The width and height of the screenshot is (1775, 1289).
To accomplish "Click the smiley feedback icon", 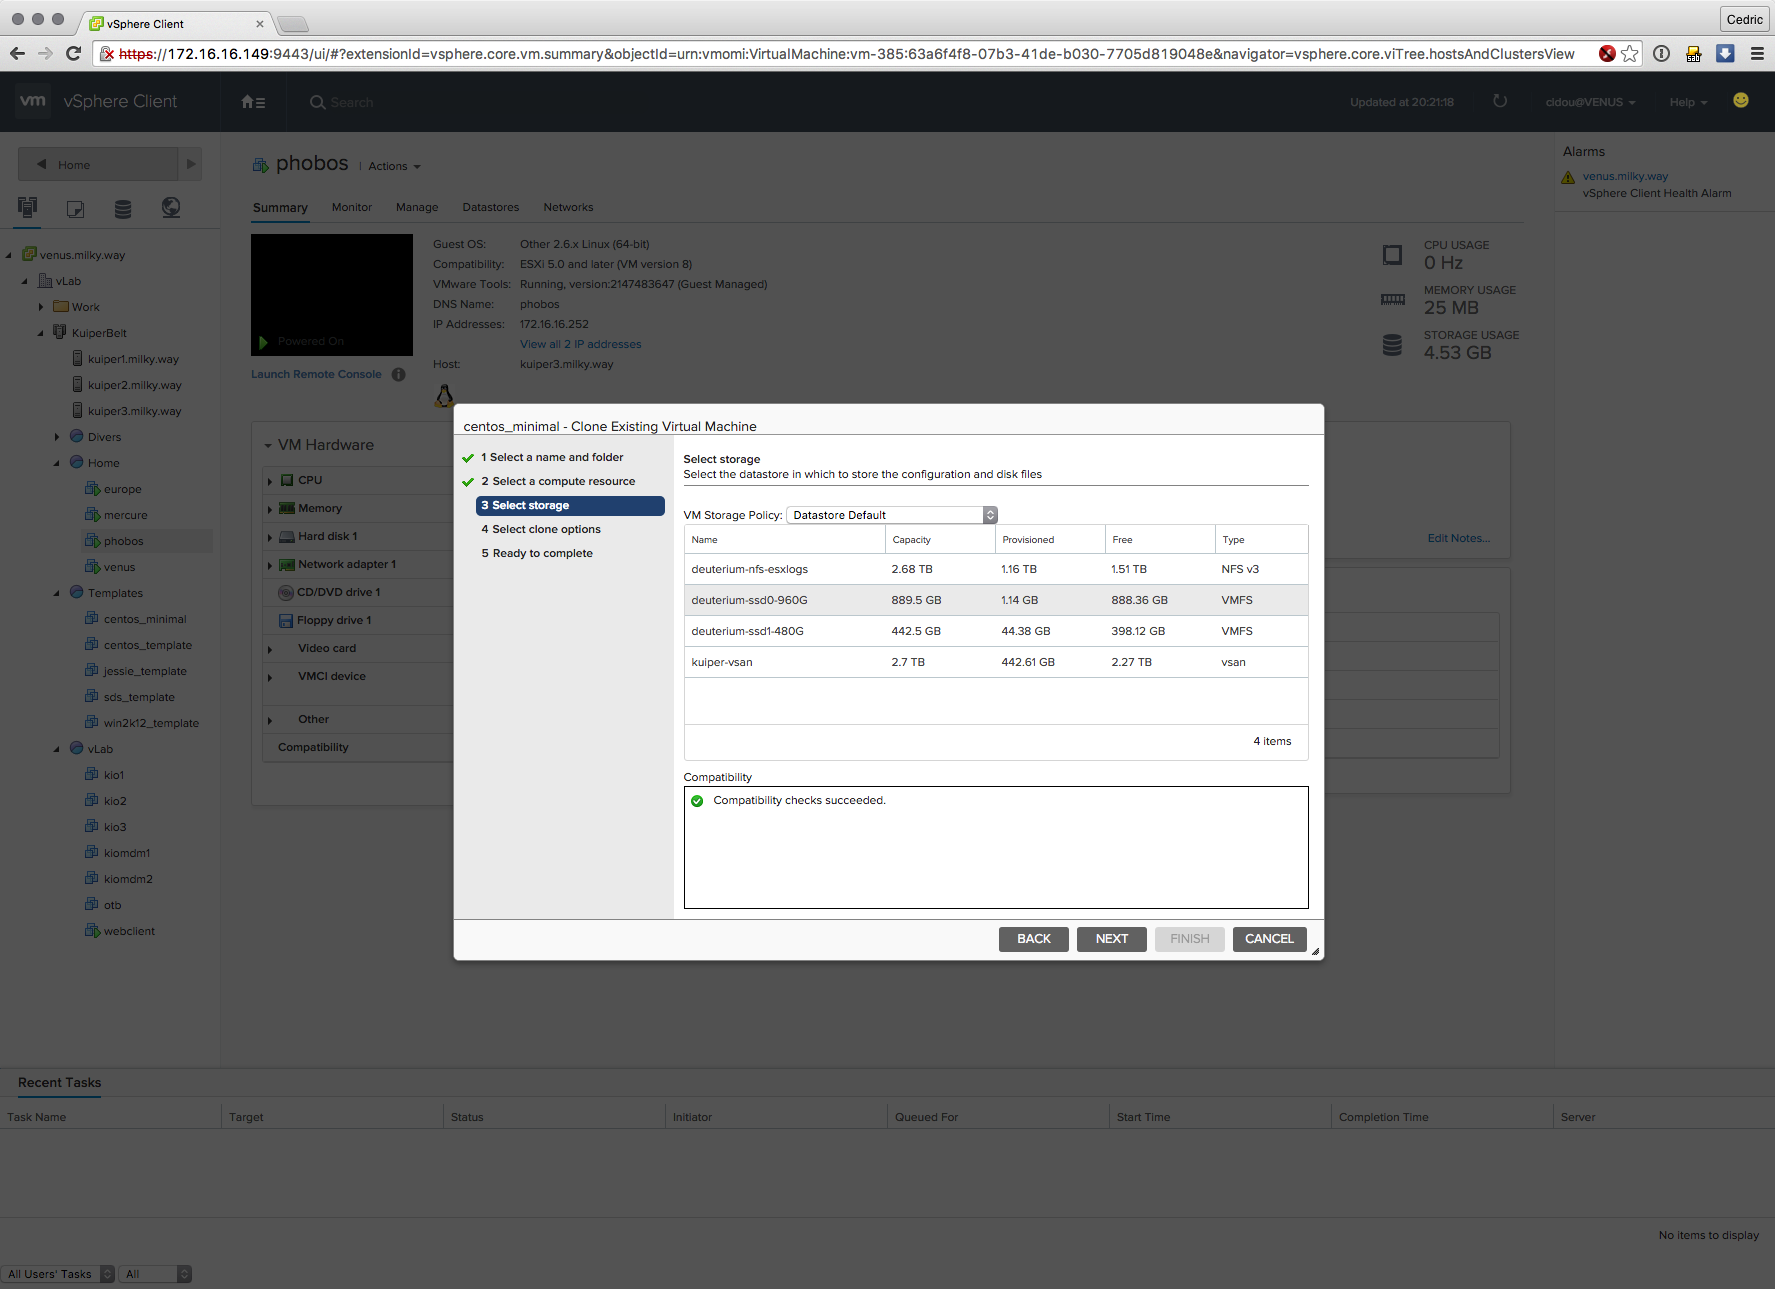I will coord(1740,101).
